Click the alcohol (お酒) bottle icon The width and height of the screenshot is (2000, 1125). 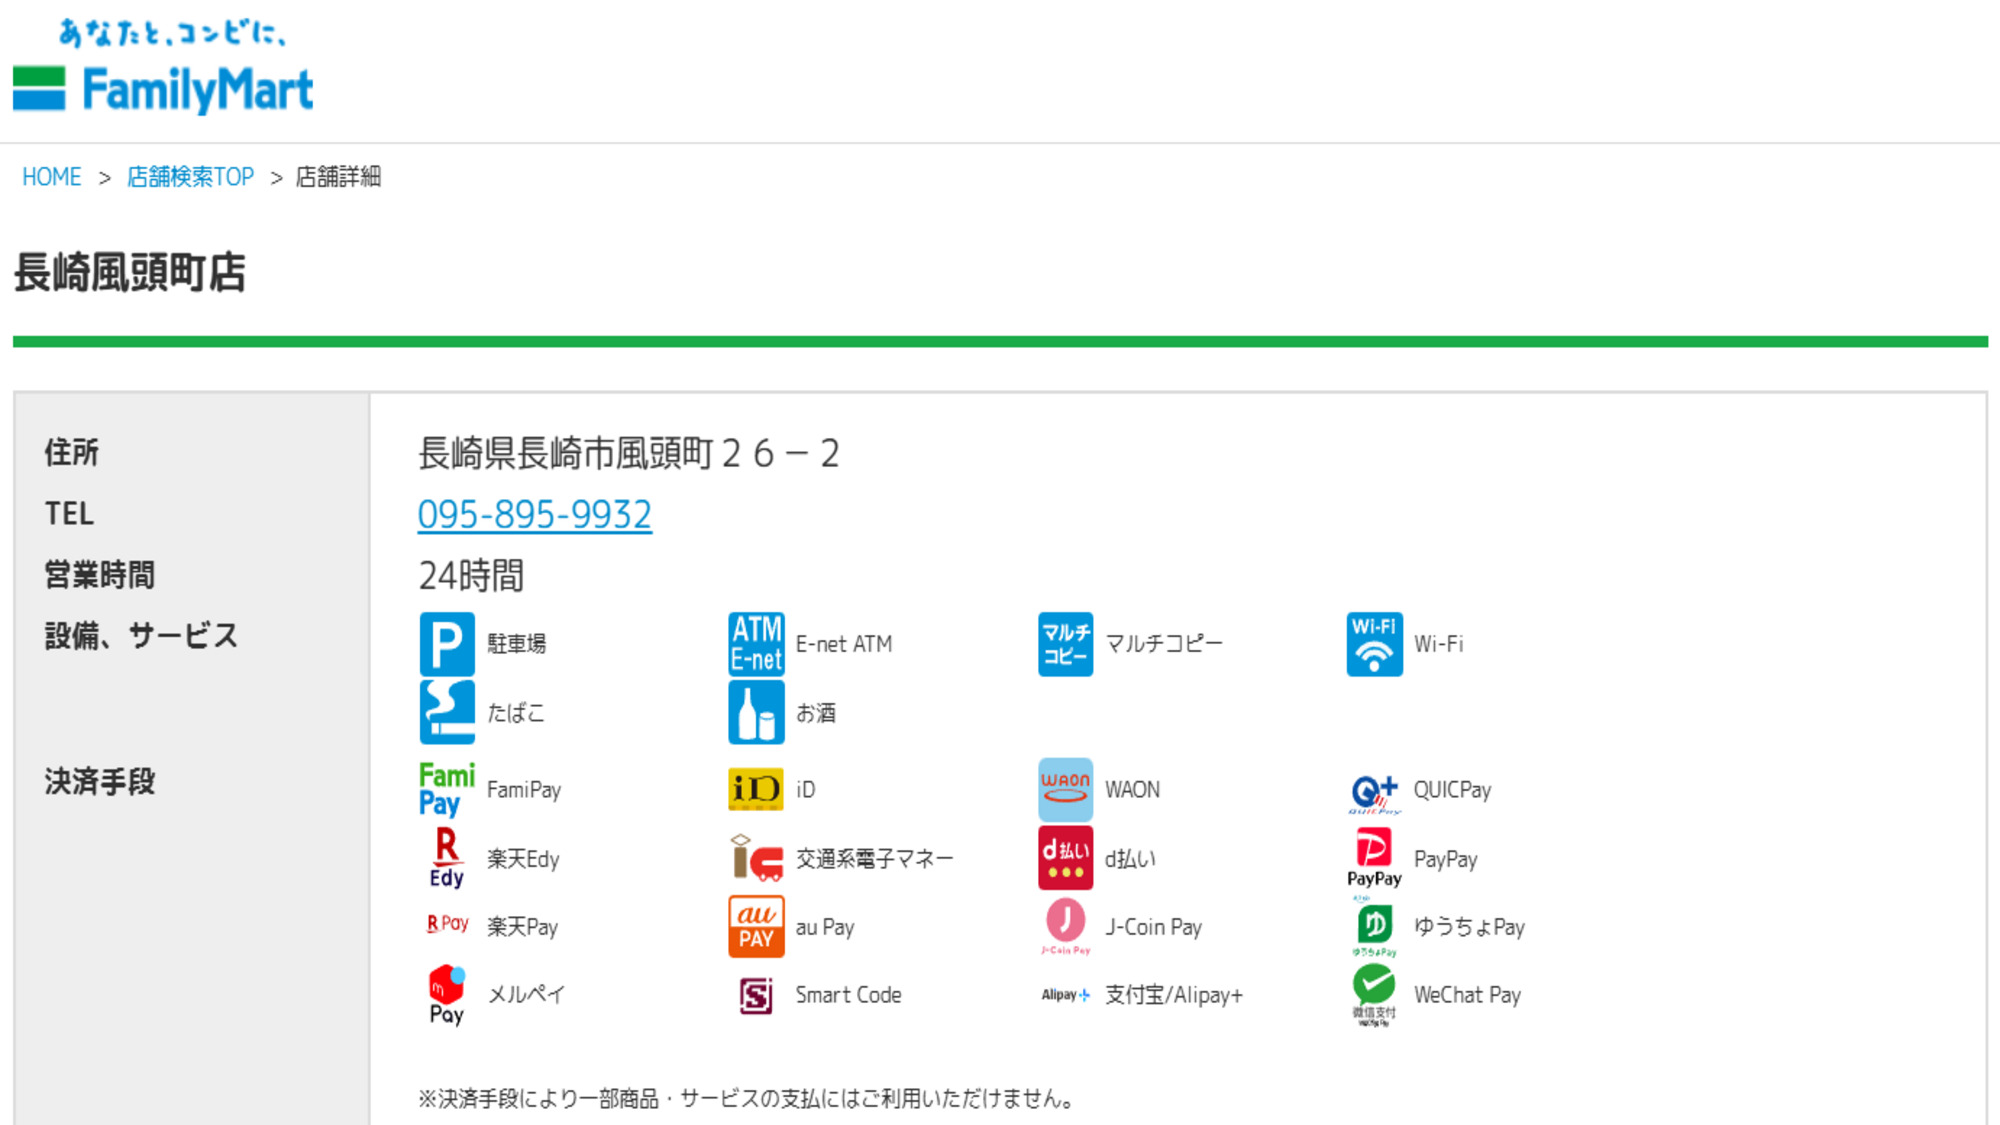tap(756, 712)
